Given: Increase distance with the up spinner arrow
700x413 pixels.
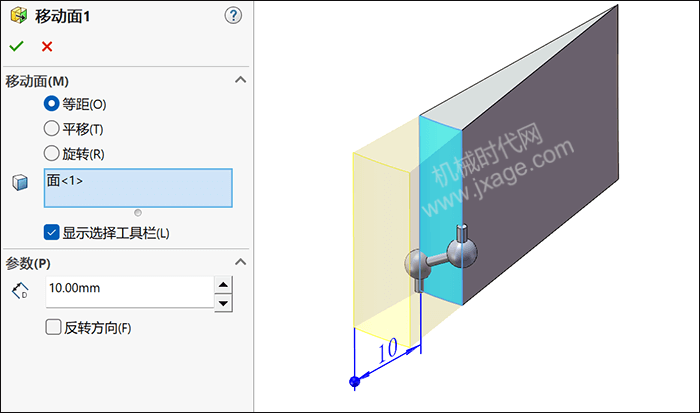Looking at the screenshot, I should (223, 285).
